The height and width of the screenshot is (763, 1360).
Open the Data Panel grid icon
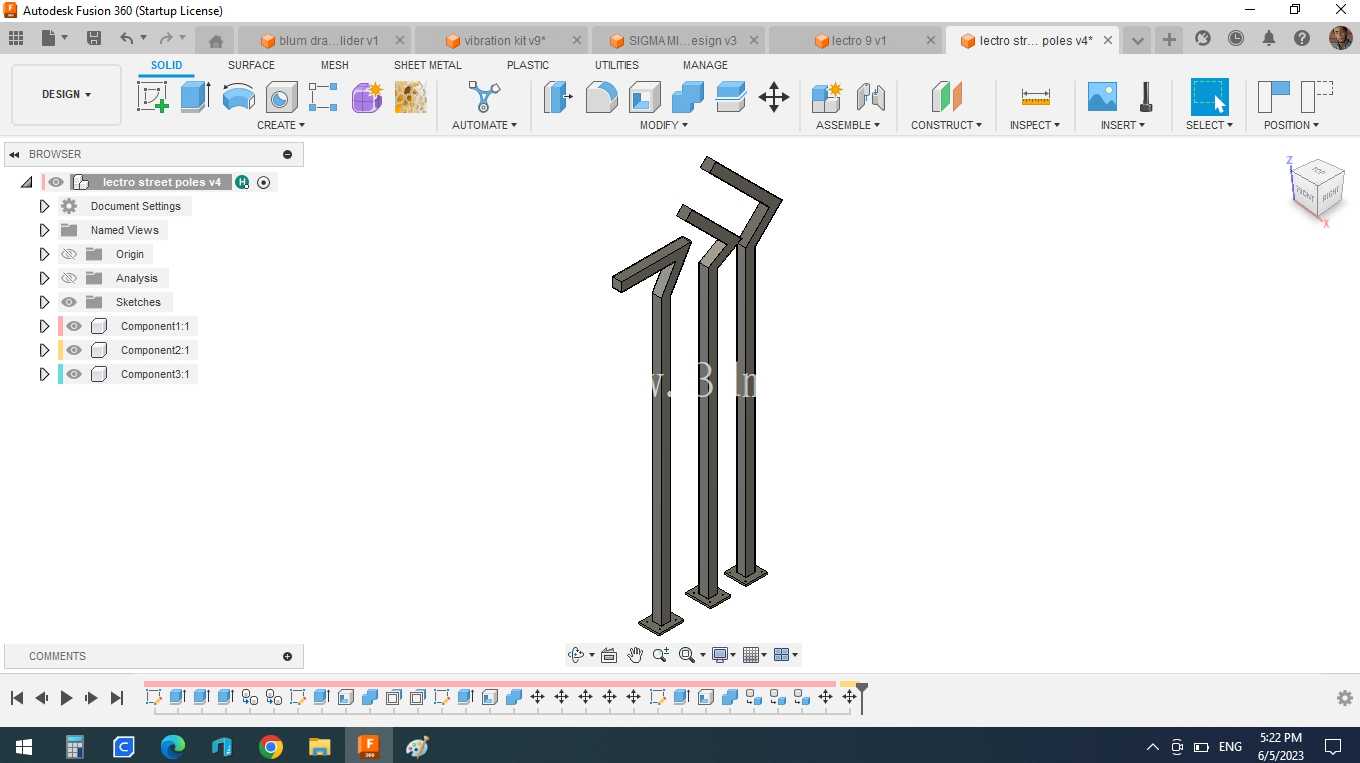click(15, 38)
